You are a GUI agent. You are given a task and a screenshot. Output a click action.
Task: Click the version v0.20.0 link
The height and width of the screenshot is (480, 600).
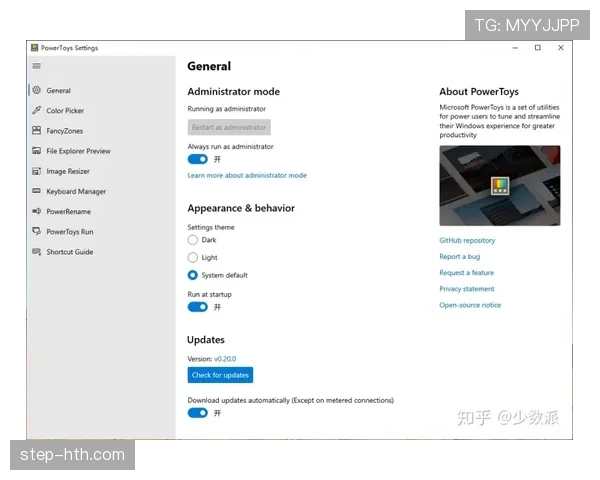pos(225,358)
